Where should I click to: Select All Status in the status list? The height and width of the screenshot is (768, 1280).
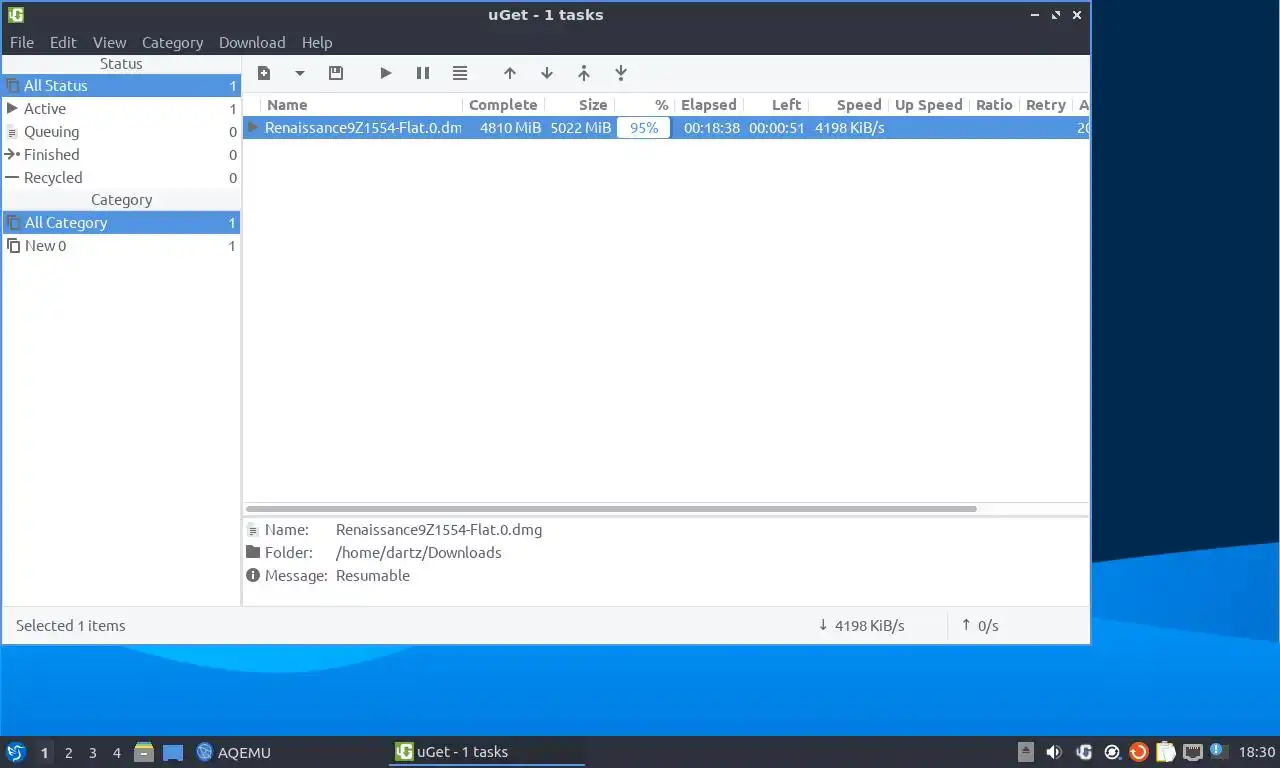click(121, 86)
